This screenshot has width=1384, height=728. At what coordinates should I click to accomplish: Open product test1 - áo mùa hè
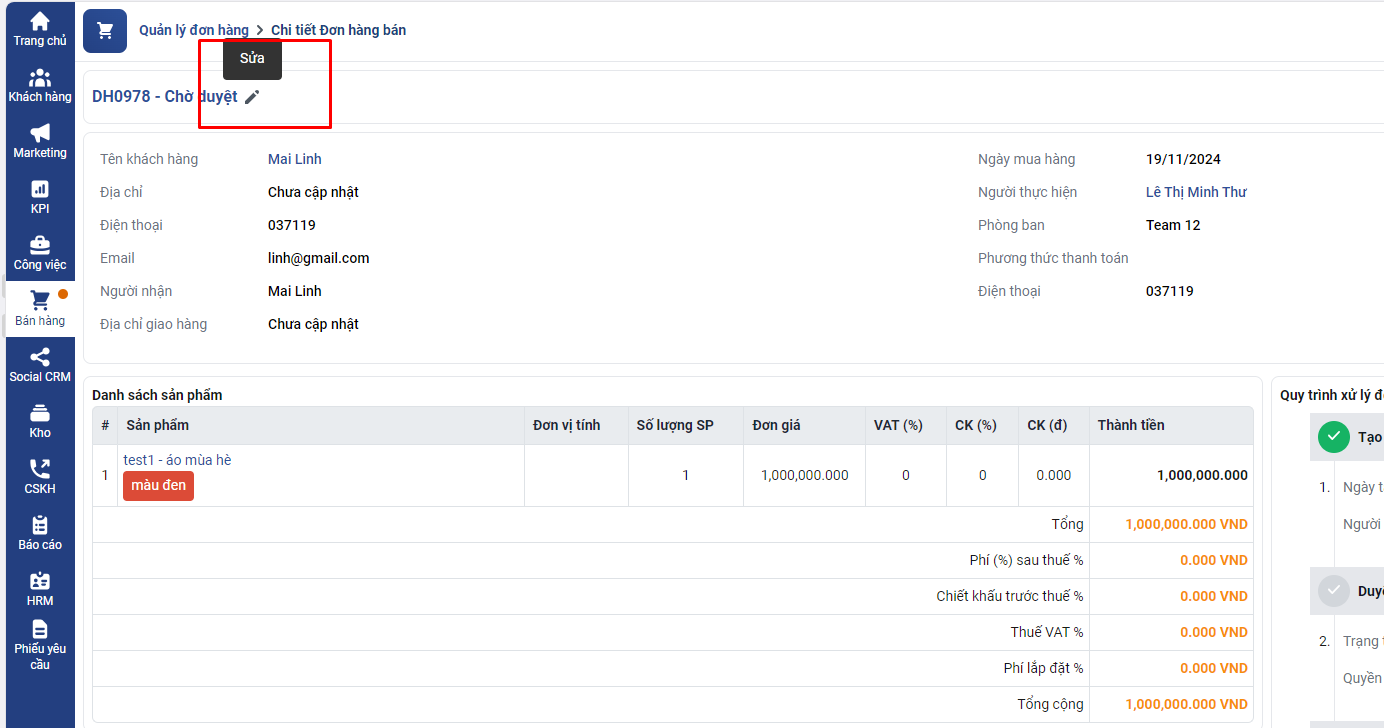click(x=177, y=460)
